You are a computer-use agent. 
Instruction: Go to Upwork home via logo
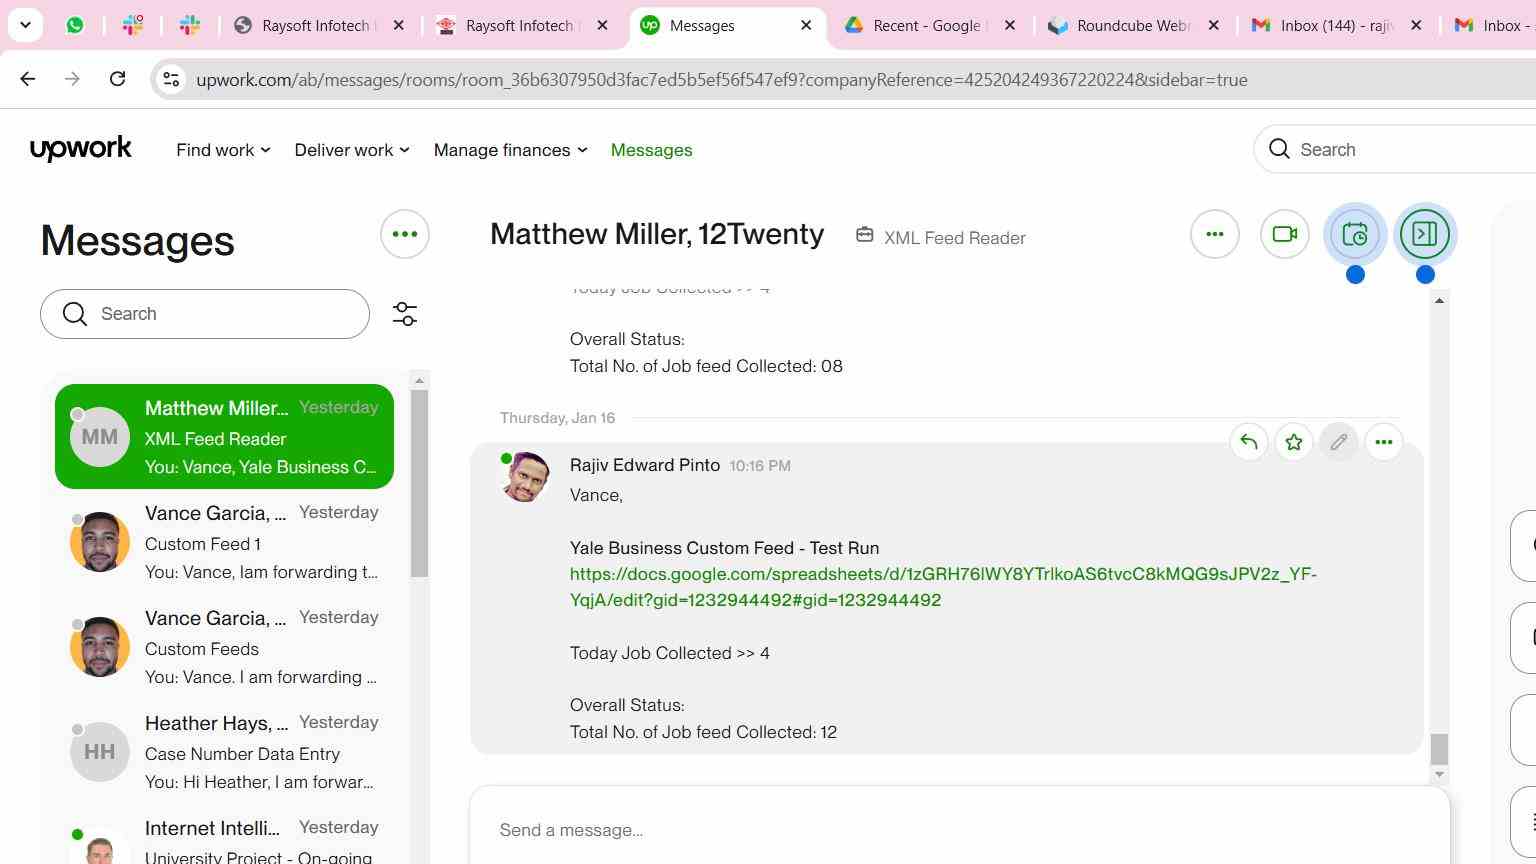click(x=81, y=149)
